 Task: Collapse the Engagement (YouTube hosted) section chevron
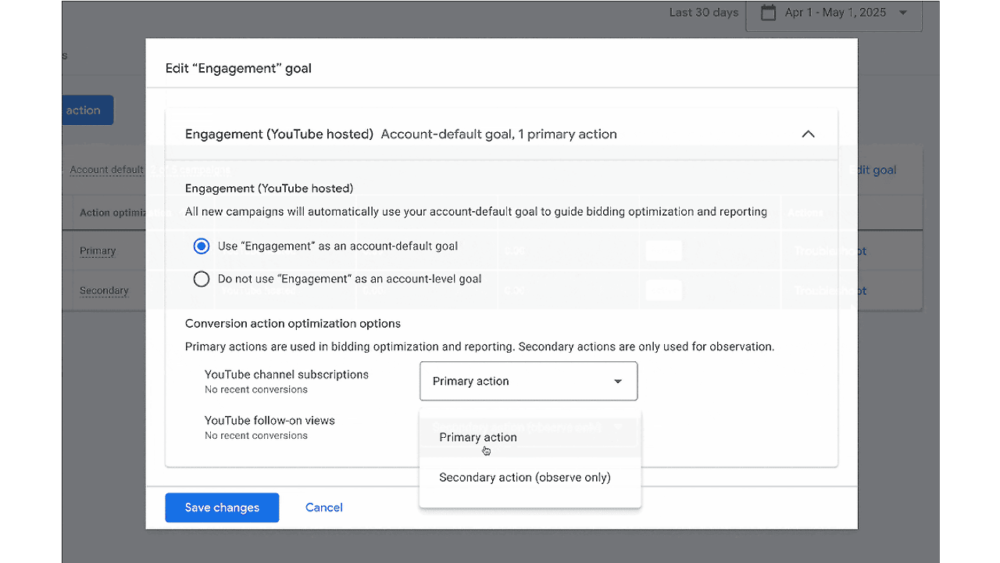[x=807, y=134]
